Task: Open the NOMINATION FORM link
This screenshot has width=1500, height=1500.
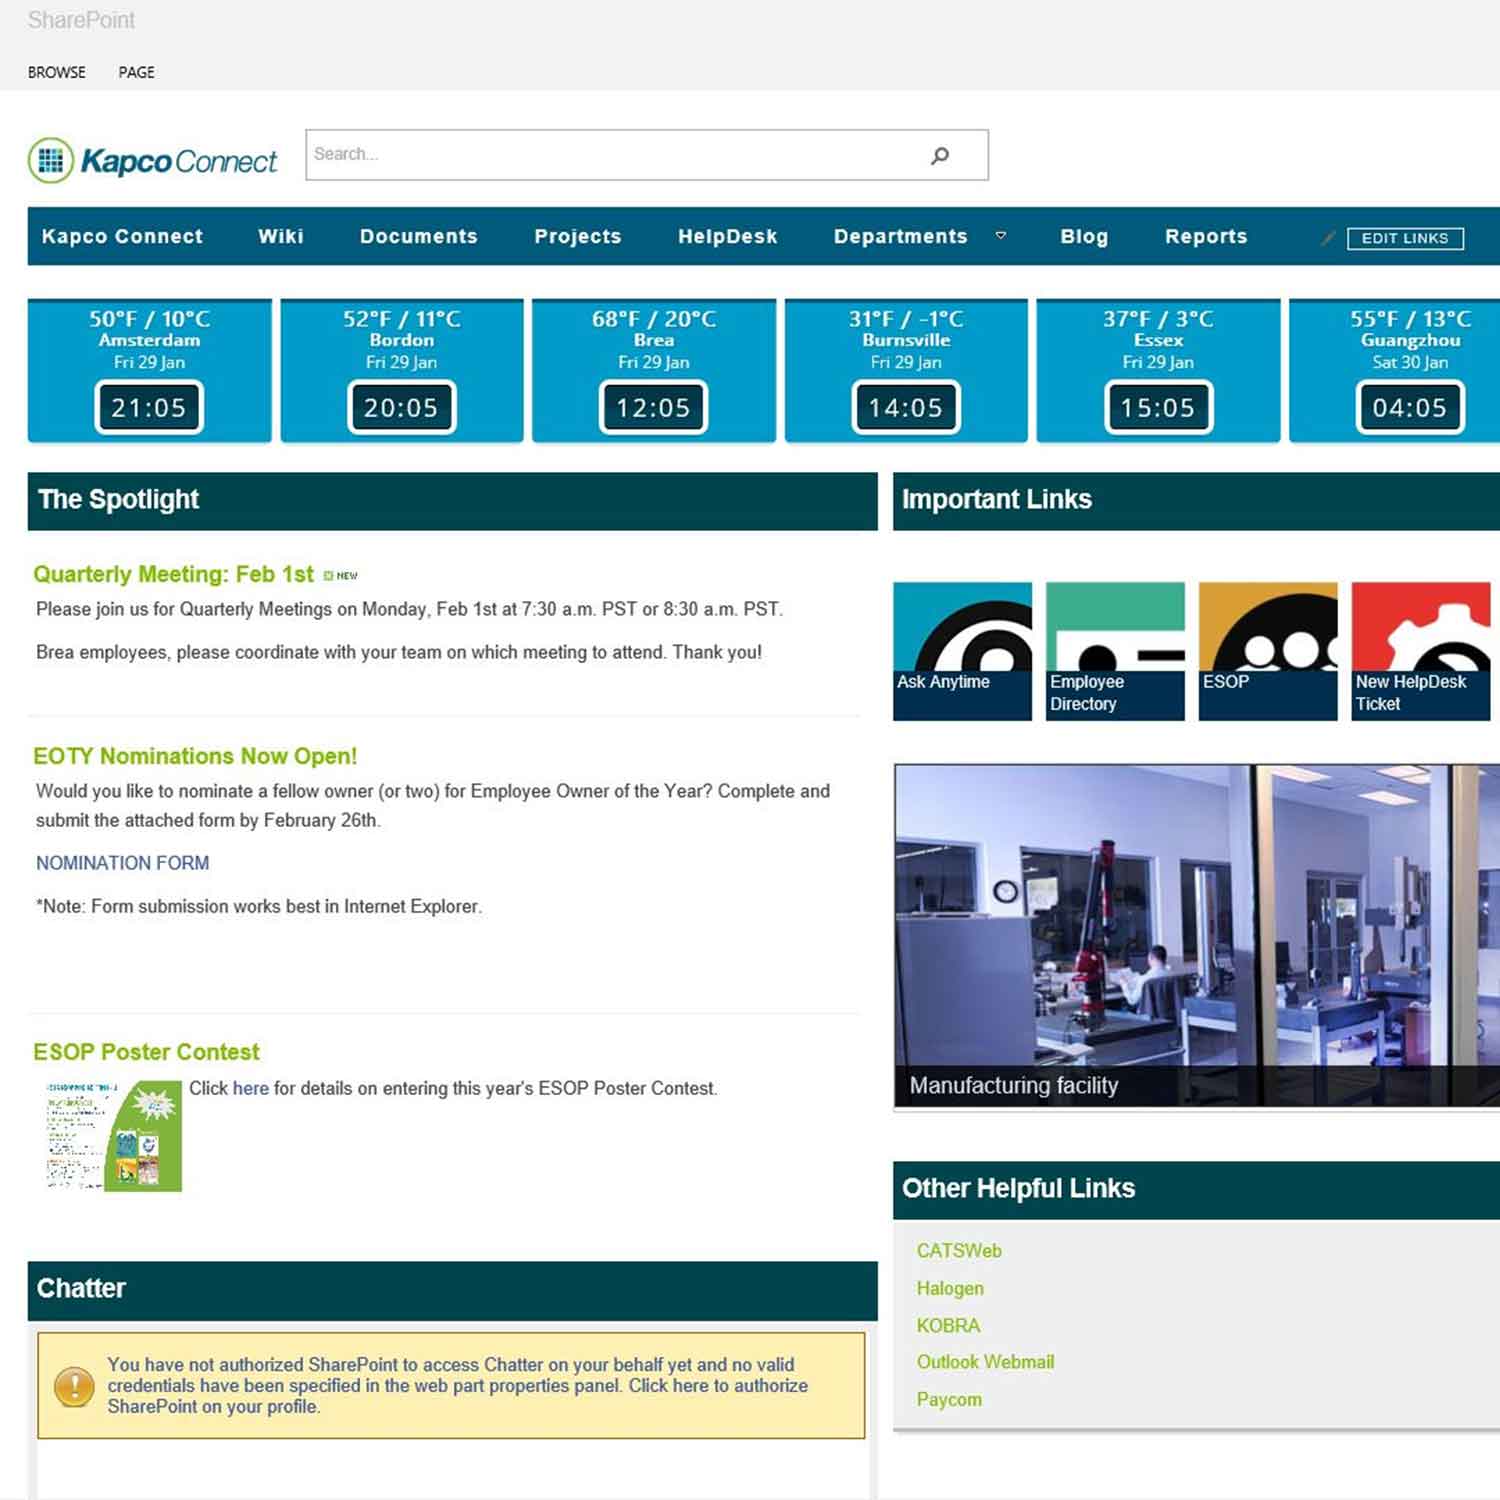Action: (x=122, y=863)
